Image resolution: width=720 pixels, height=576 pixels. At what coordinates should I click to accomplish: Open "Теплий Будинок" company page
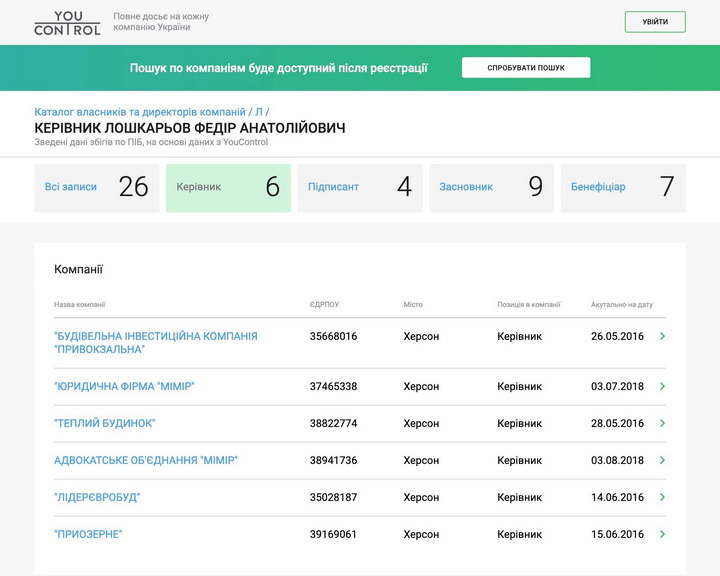[x=105, y=423]
